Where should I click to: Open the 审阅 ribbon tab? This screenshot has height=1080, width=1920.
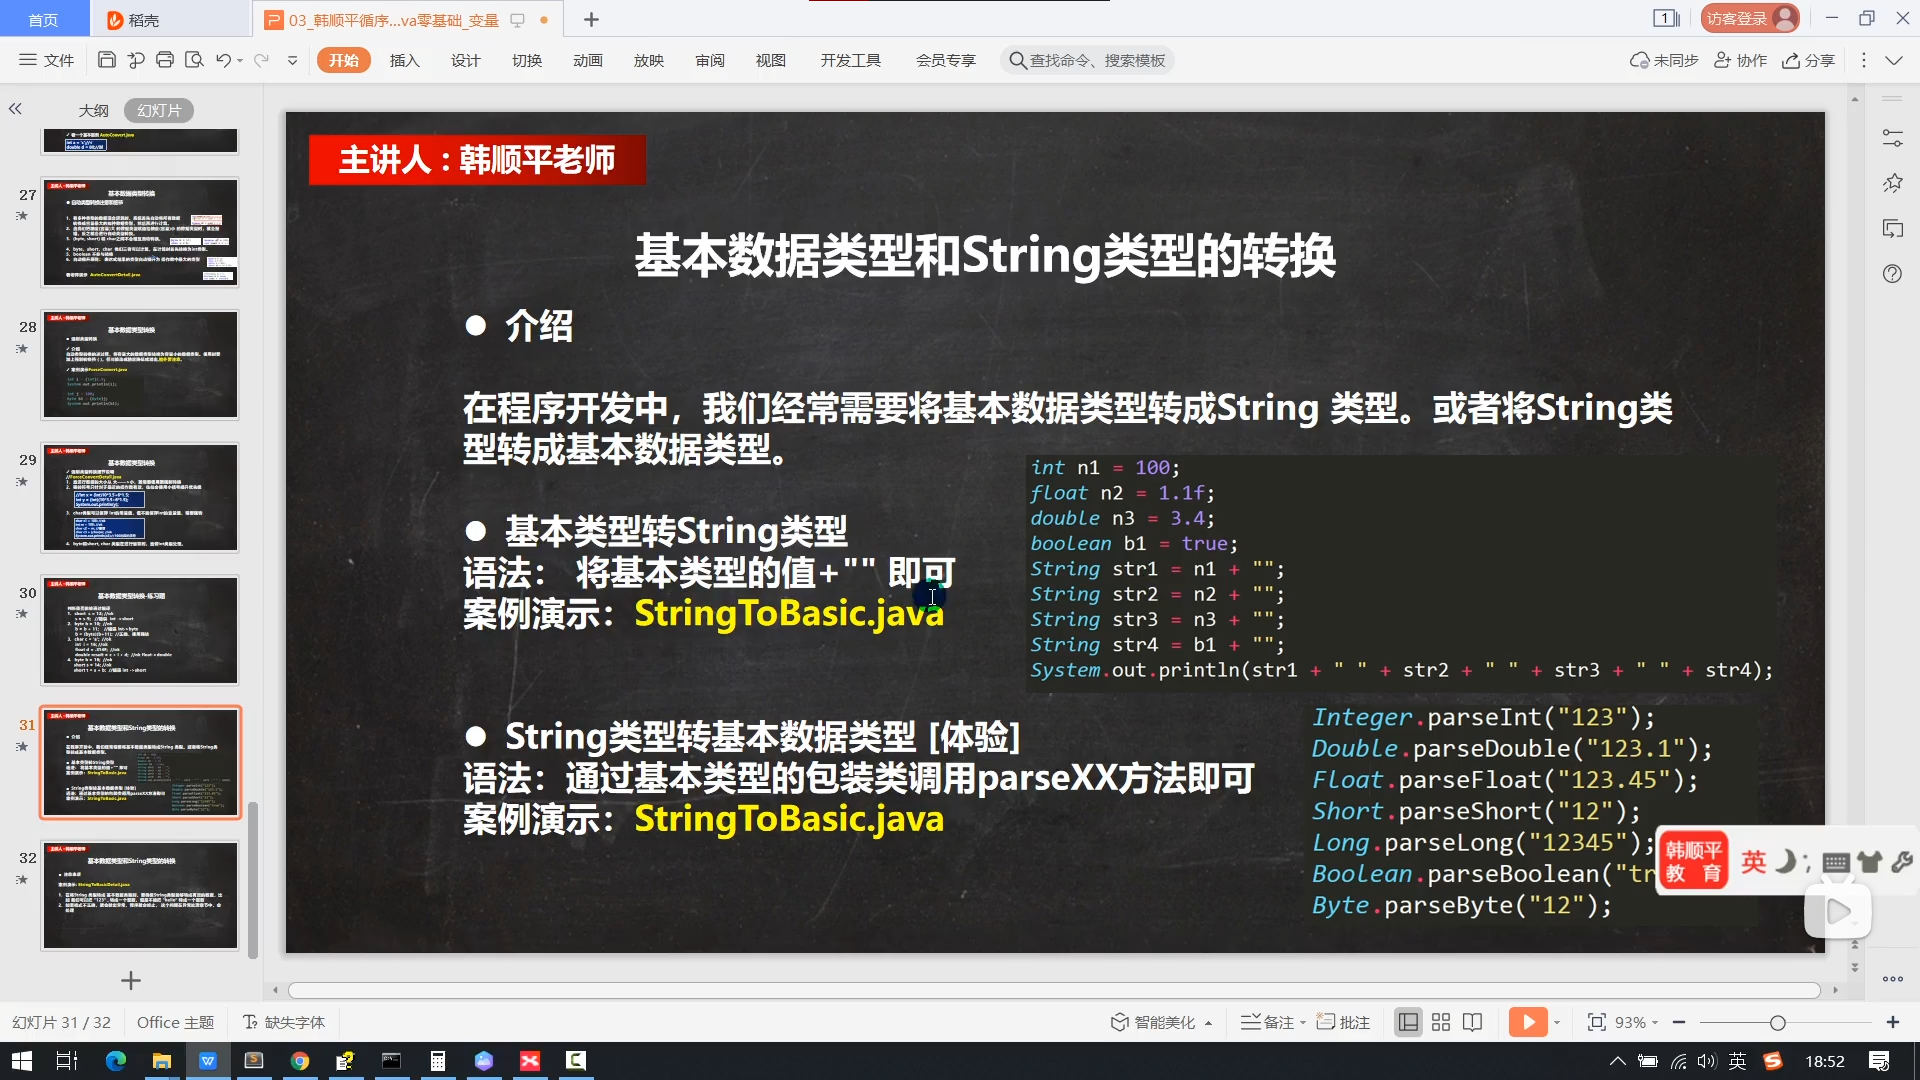pyautogui.click(x=710, y=60)
